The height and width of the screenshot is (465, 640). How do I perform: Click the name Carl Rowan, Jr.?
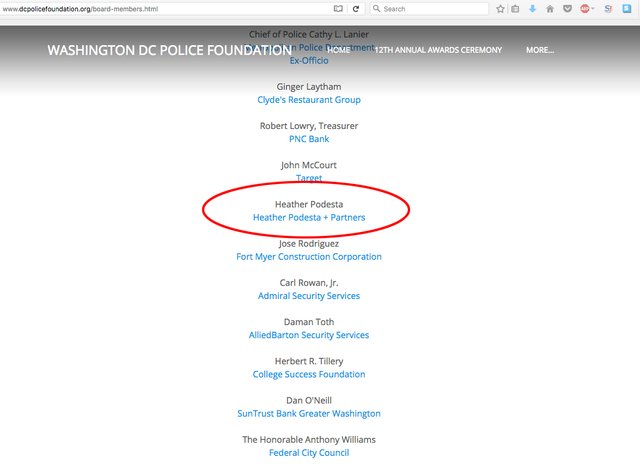click(x=309, y=283)
